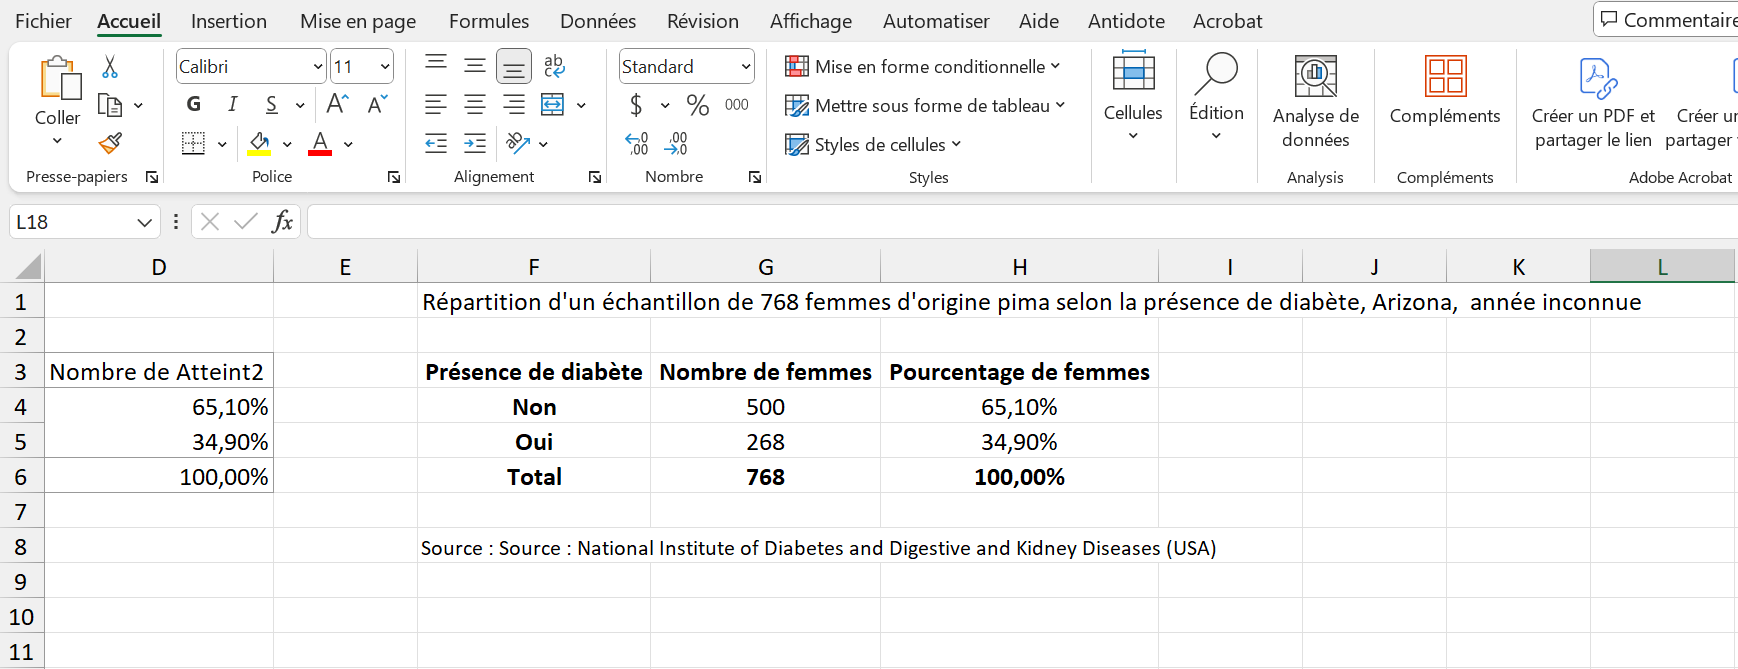Add a decimal place
This screenshot has width=1738, height=669.
[x=637, y=144]
